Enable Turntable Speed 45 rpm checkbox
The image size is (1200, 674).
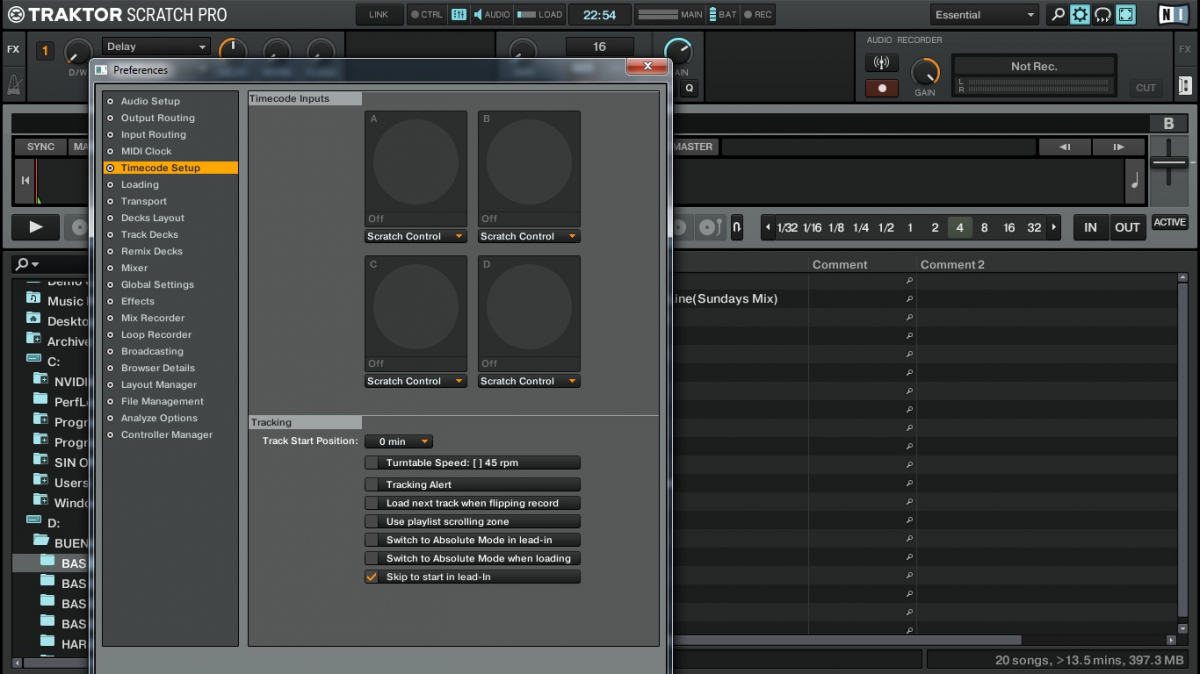point(372,463)
